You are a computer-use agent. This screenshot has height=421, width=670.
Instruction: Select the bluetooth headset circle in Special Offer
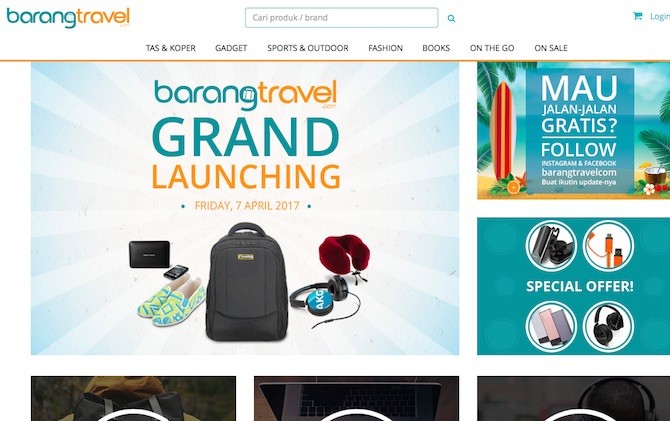pos(551,246)
